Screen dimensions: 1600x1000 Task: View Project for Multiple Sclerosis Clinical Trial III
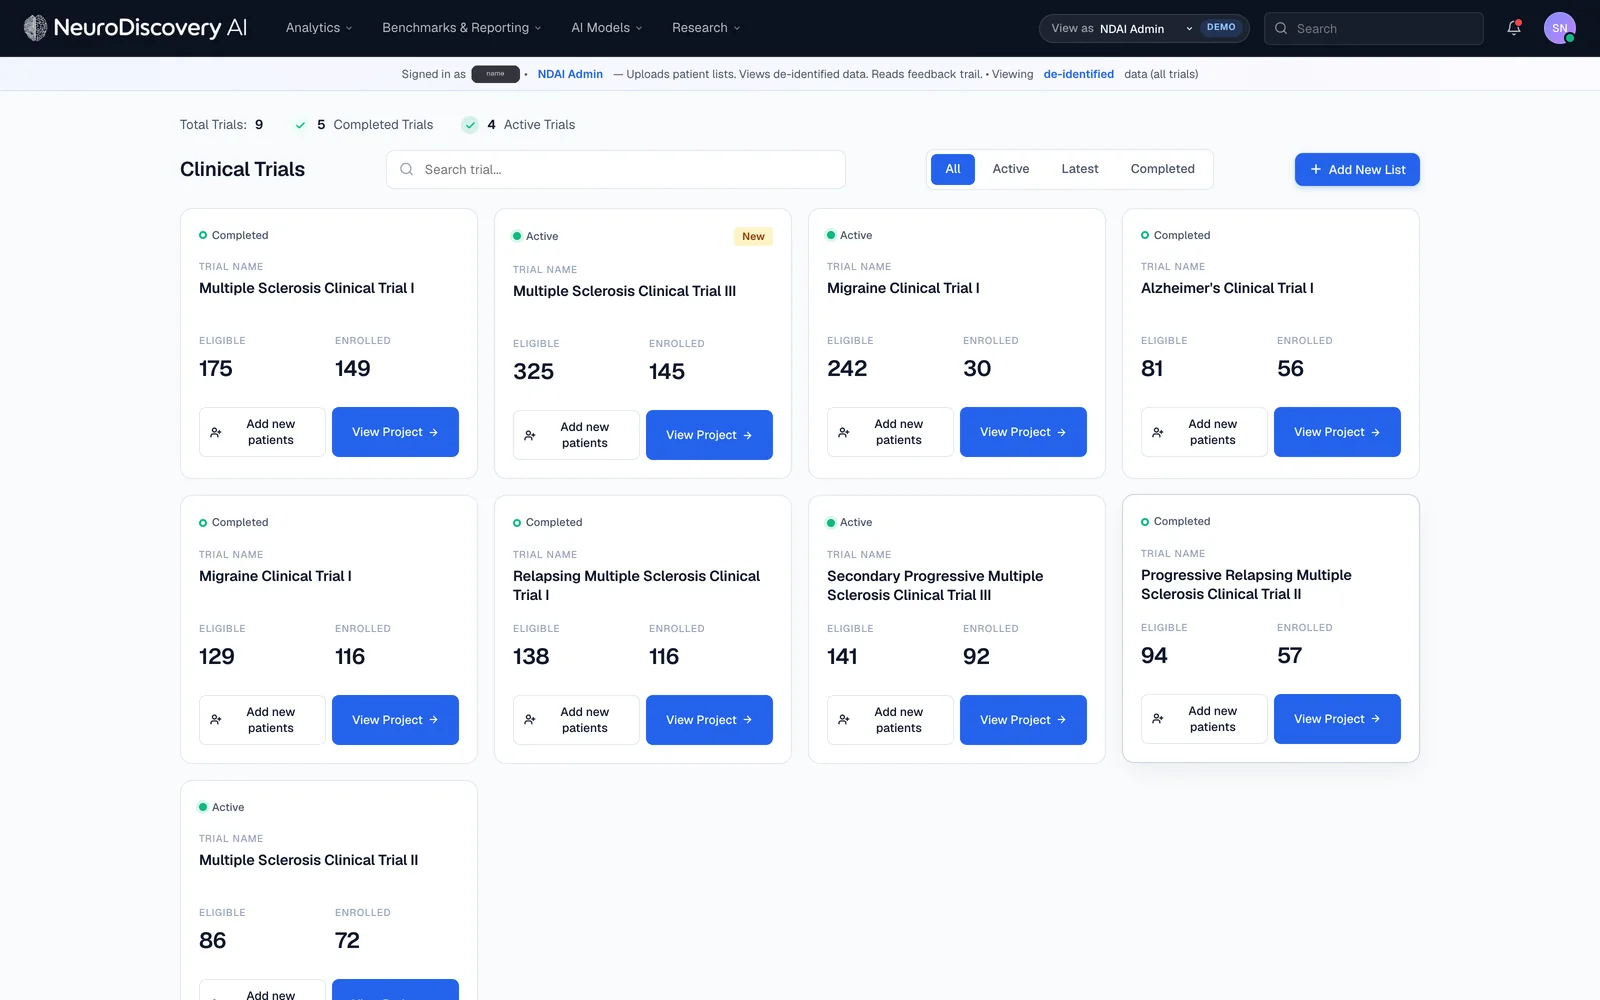click(709, 435)
